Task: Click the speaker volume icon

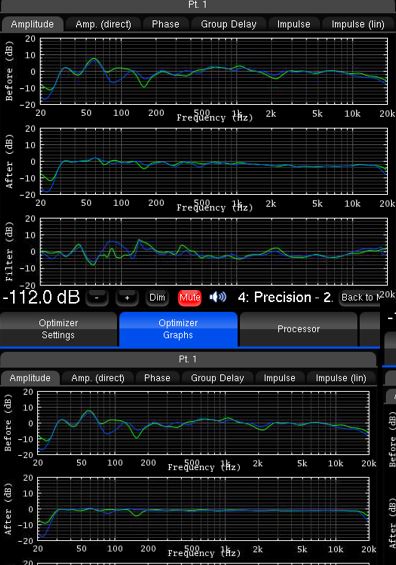Action: click(x=218, y=297)
